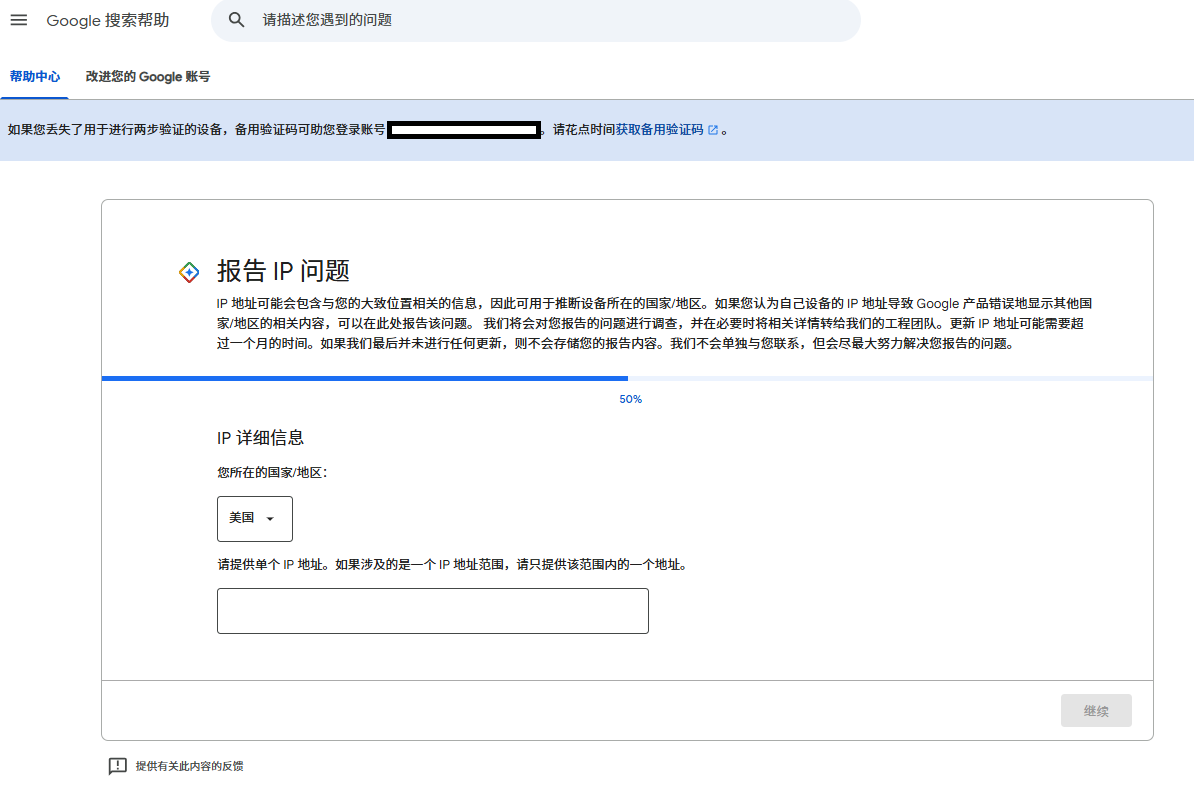
Task: Click the diamond icon beside 报告 IP 问题
Action: click(x=189, y=272)
